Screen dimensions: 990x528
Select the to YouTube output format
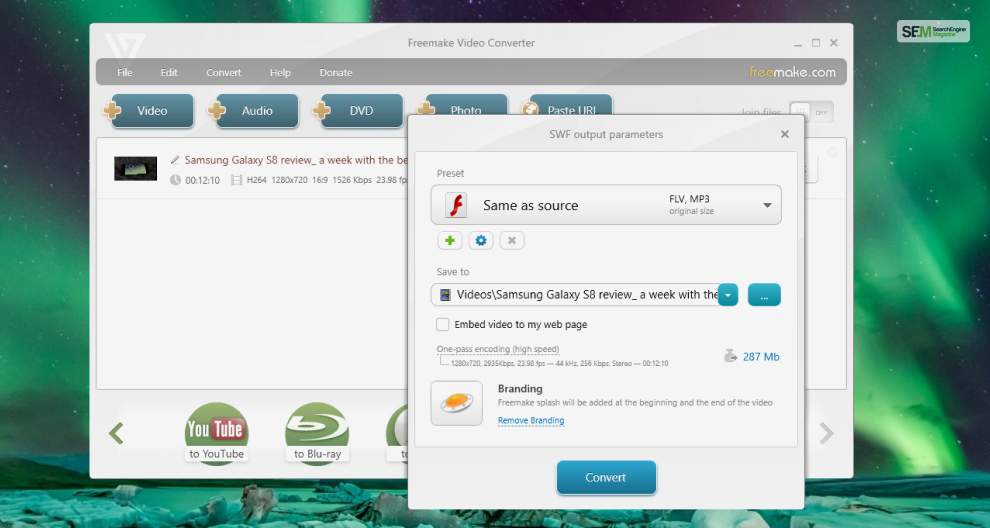pos(216,434)
